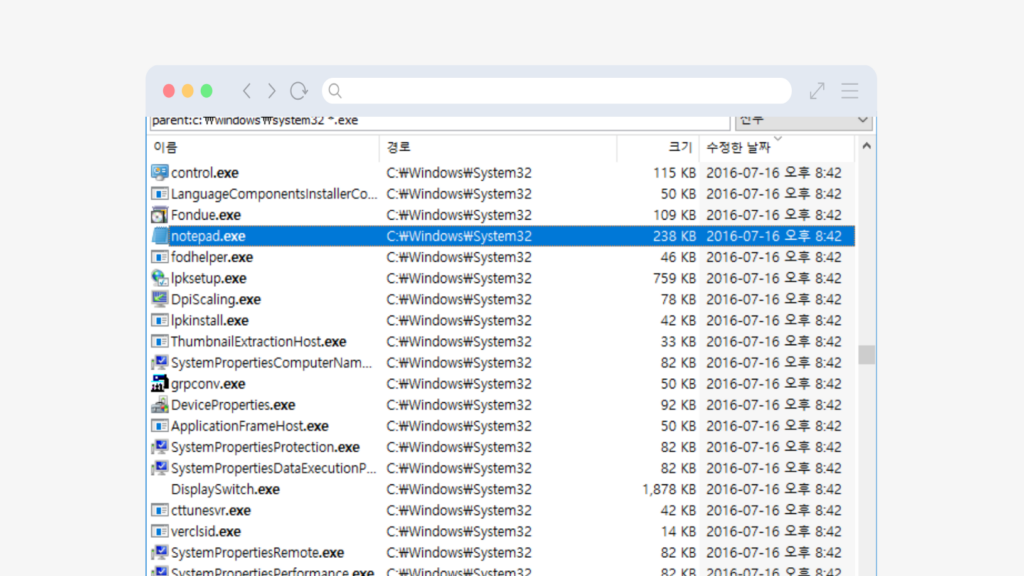The image size is (1024, 576).
Task: Open the filter dropdown beside the search box
Action: coord(803,120)
